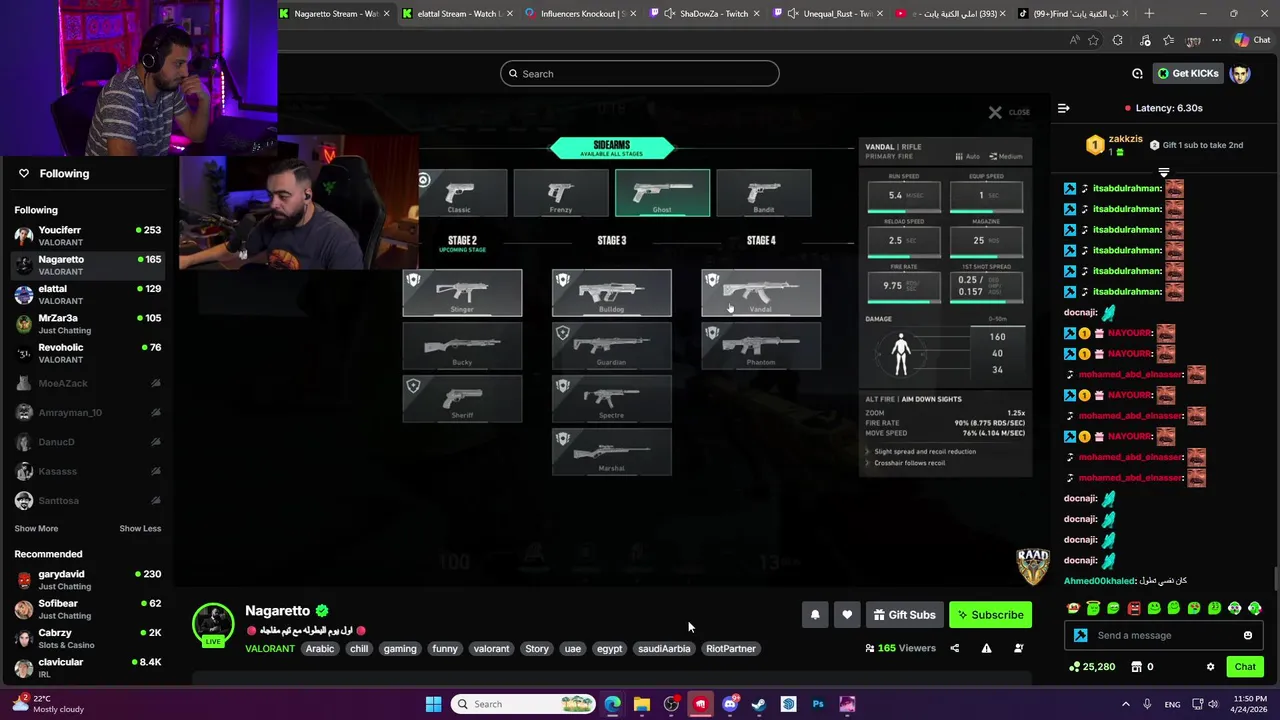This screenshot has width=1280, height=720.
Task: Open a new browser tab
Action: 1149,14
